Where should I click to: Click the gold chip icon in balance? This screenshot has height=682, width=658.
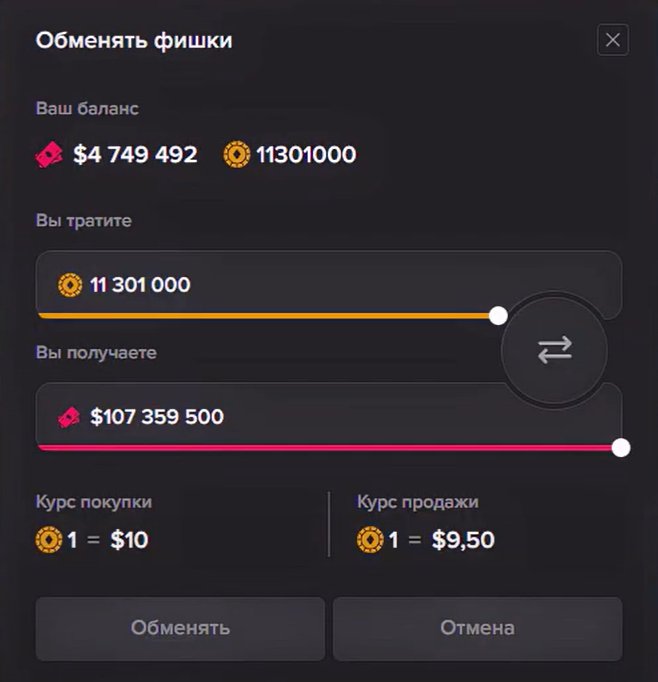click(x=237, y=154)
